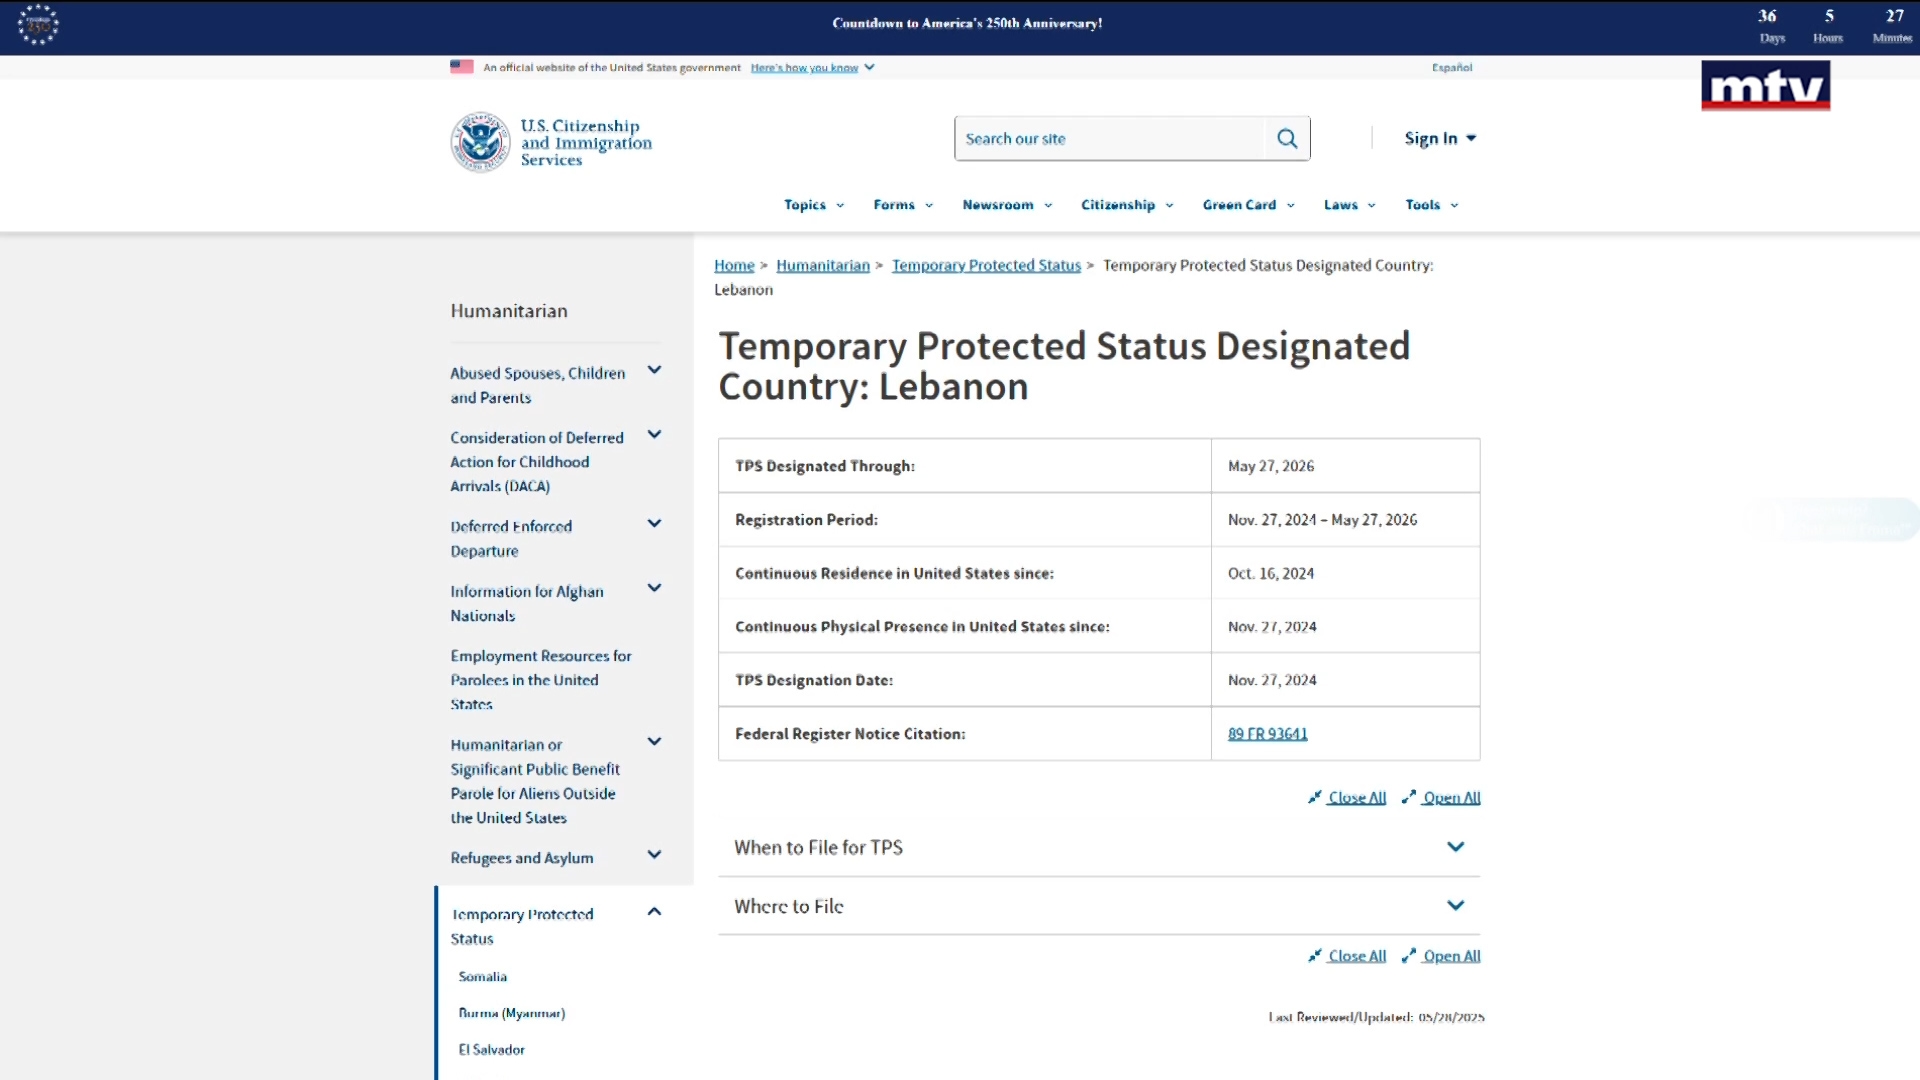Screen dimensions: 1920x1080
Task: Go to Humanitarian breadcrumb link
Action: click(x=823, y=265)
